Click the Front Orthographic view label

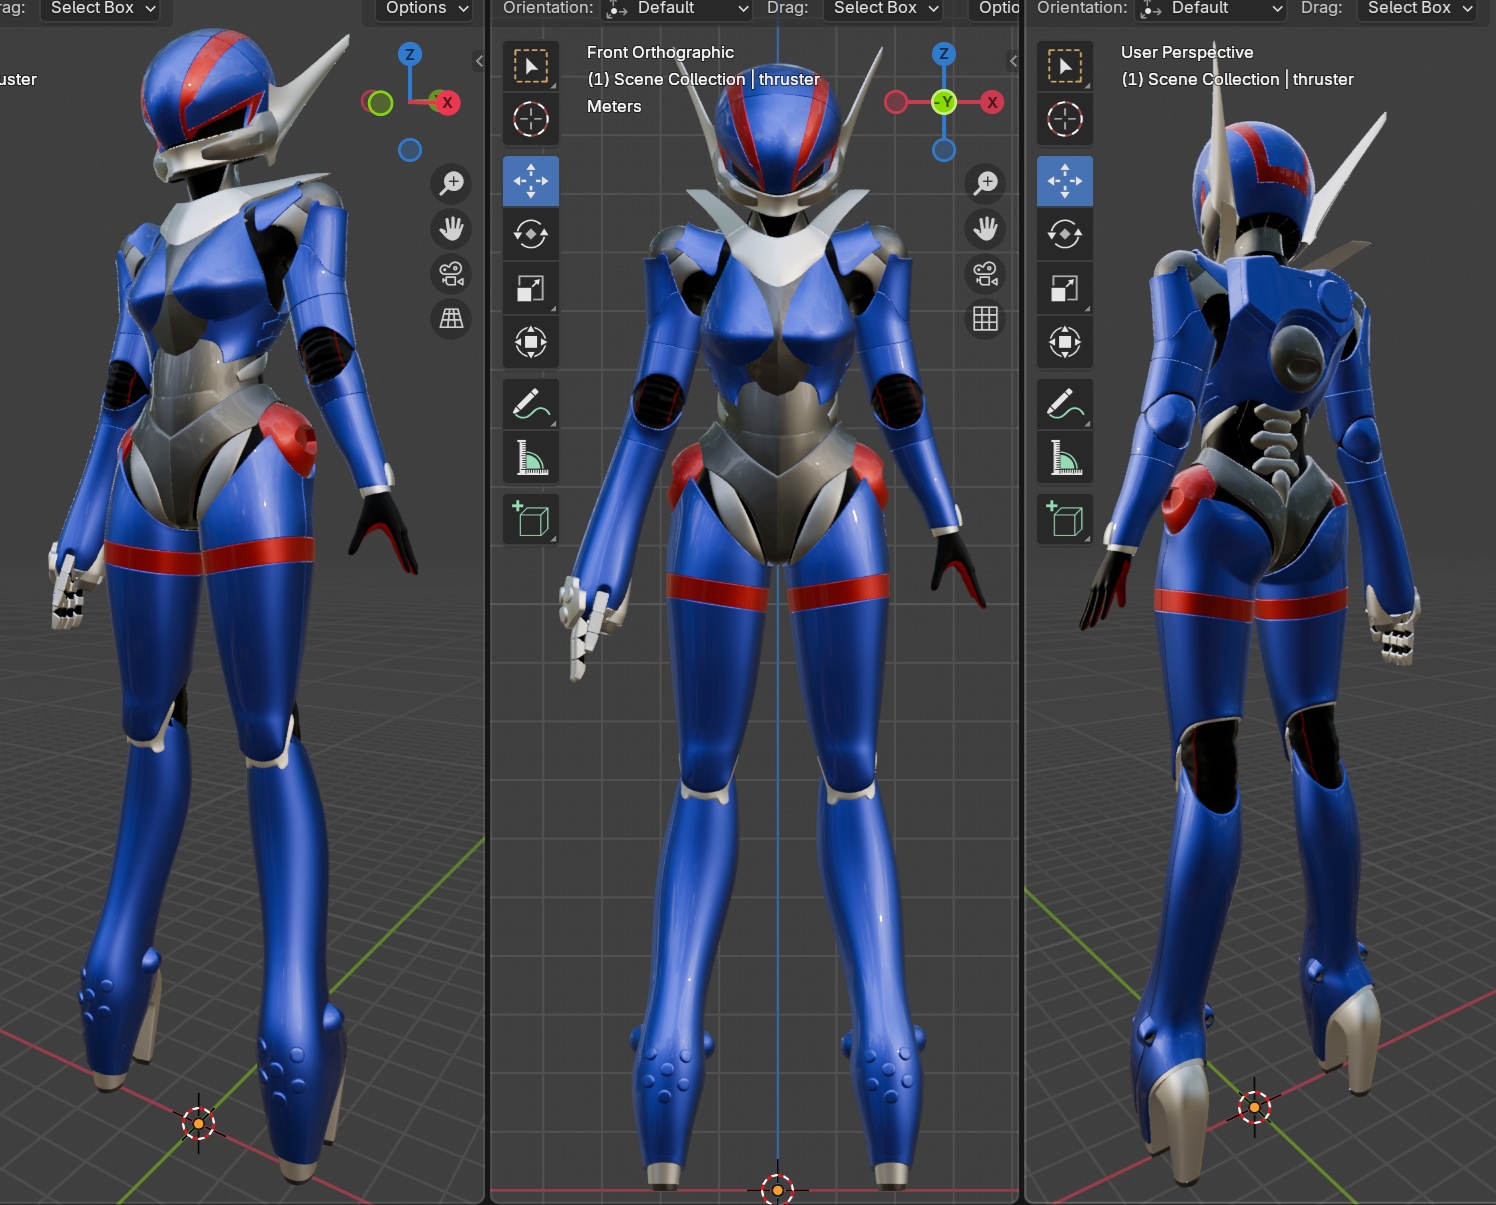660,52
